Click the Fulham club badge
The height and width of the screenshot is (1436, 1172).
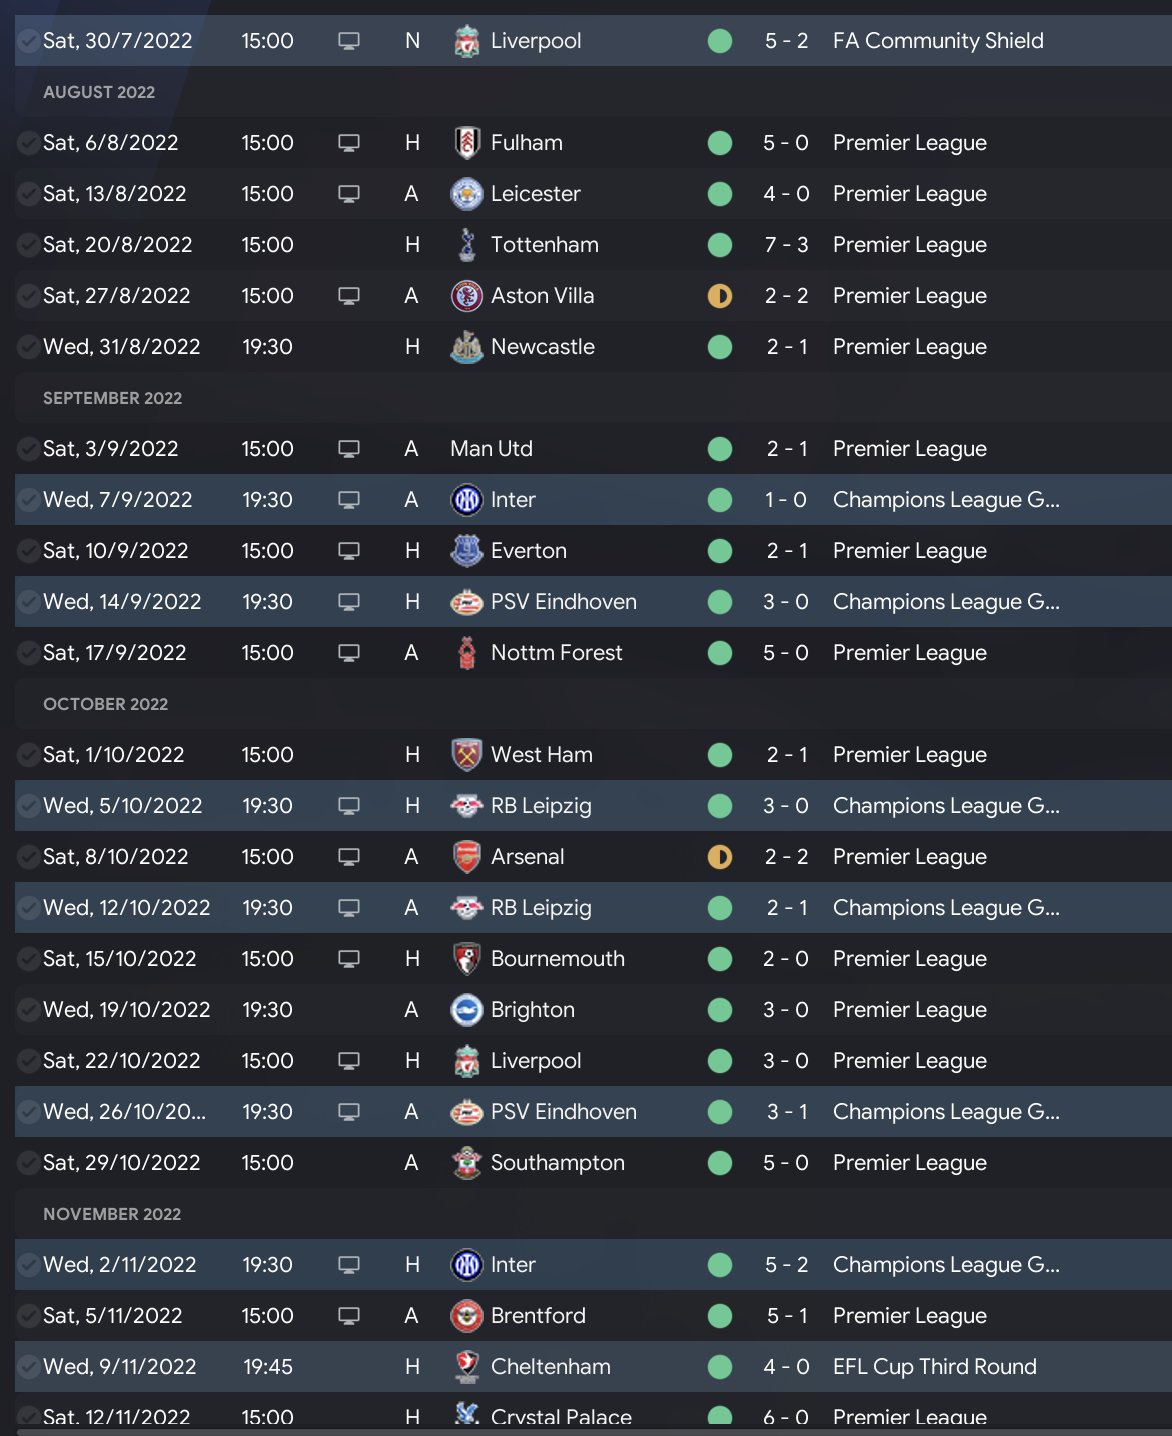coord(466,143)
